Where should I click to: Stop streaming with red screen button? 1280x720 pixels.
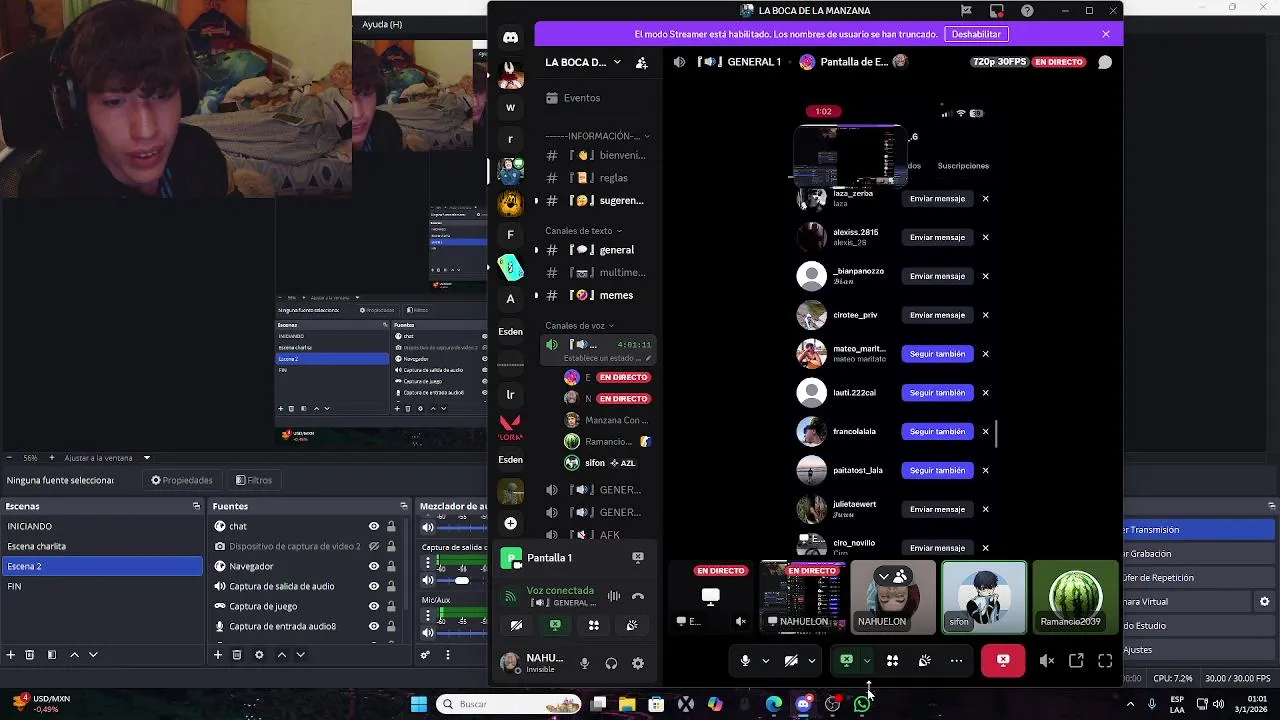click(x=1003, y=661)
